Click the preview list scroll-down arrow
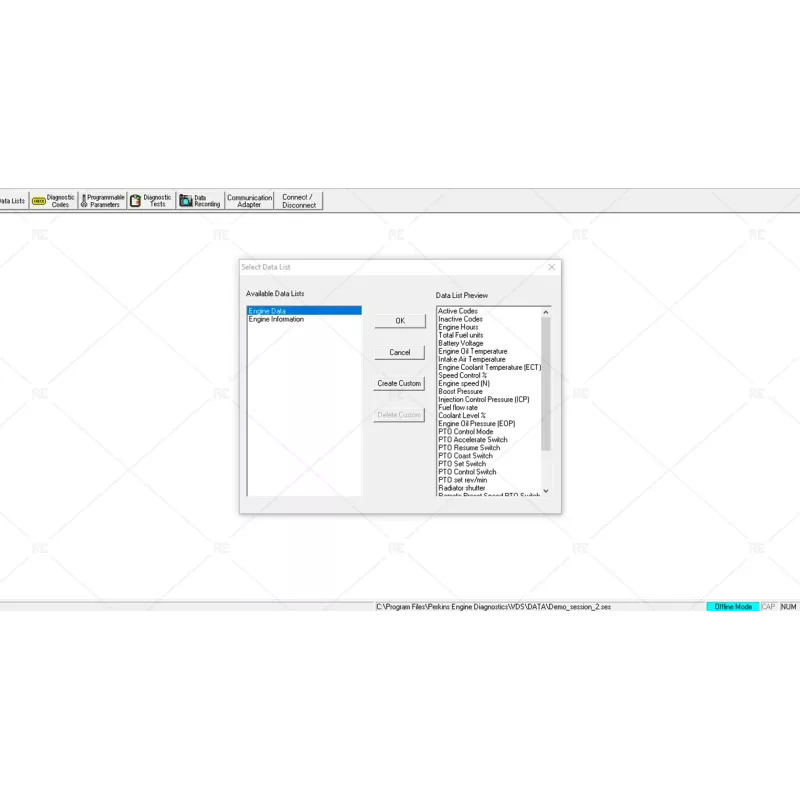This screenshot has height=800, width=800. (546, 492)
